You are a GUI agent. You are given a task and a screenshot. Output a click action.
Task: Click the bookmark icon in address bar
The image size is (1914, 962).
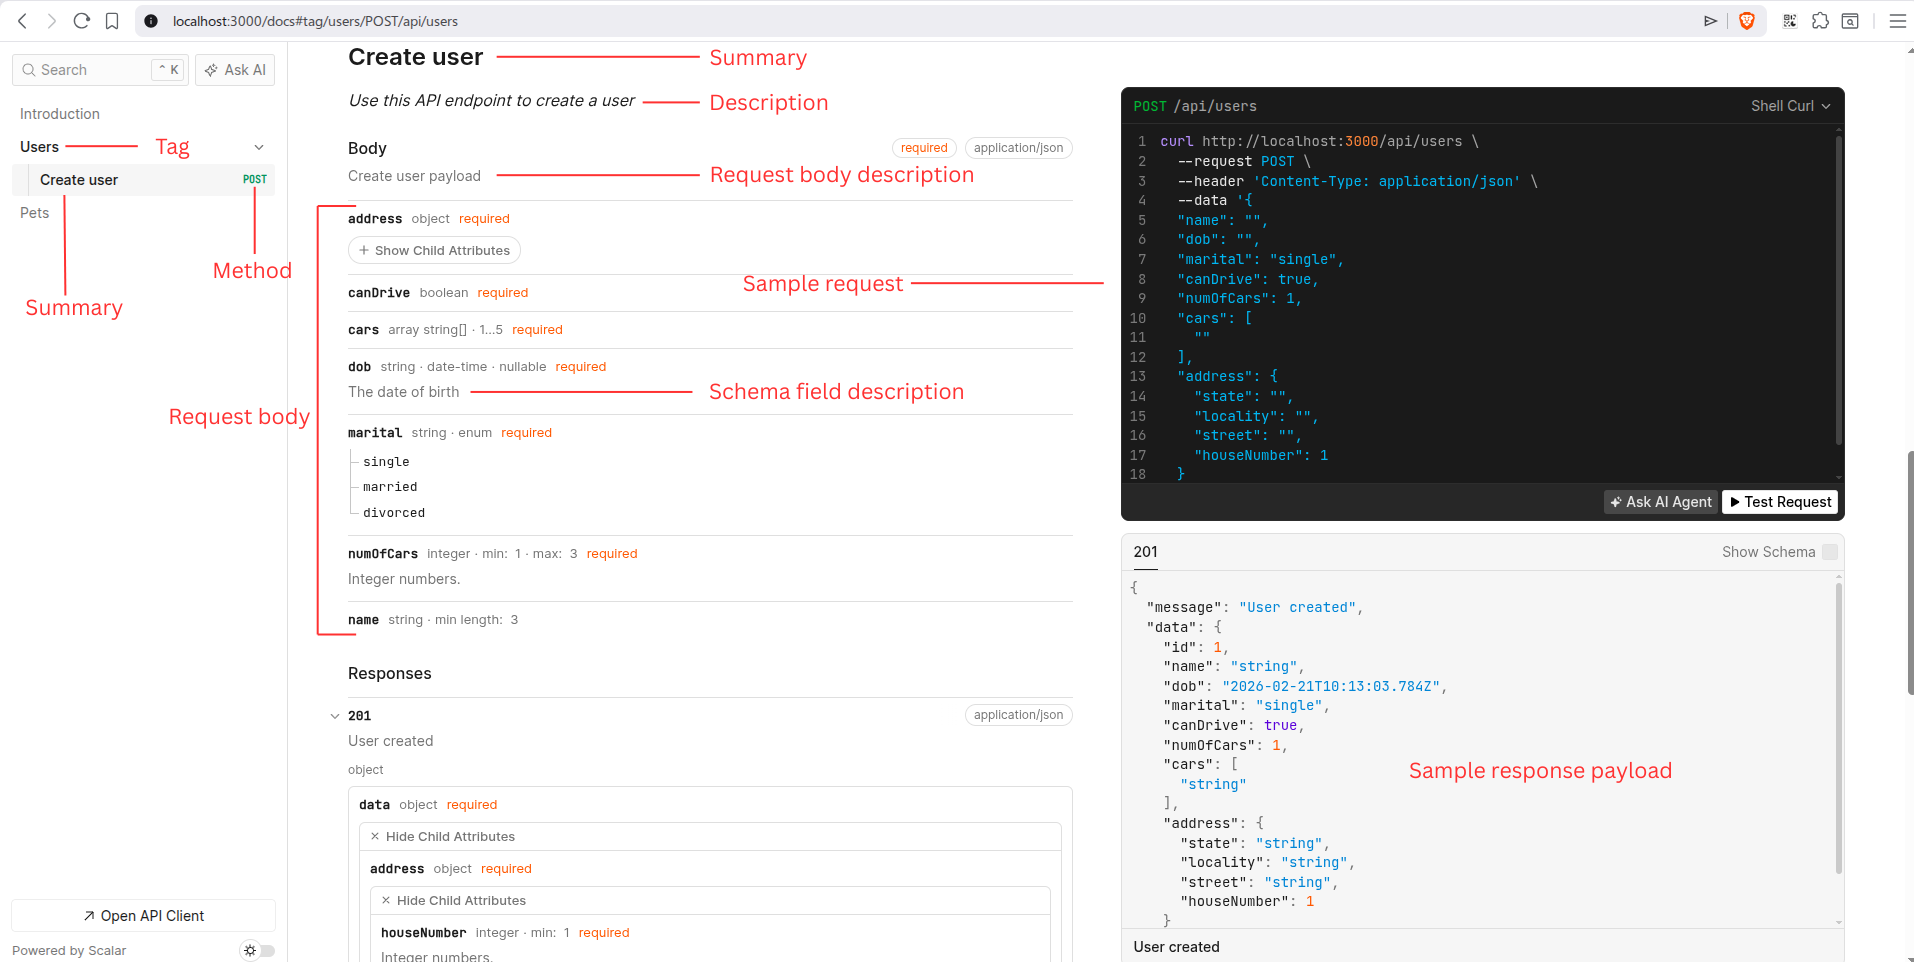(x=112, y=20)
